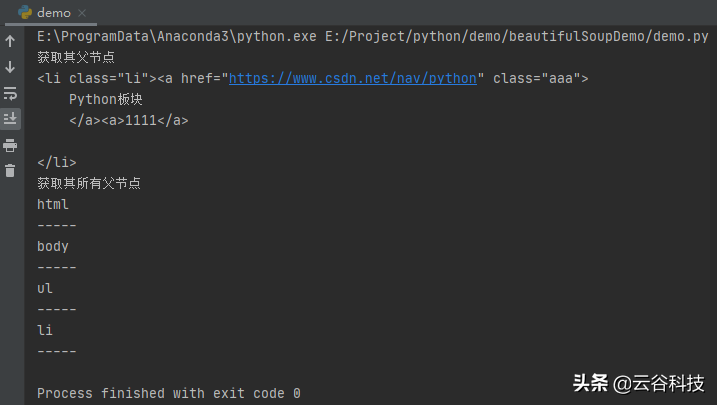Click the Print console output icon
This screenshot has height=405, width=717.
point(10,146)
